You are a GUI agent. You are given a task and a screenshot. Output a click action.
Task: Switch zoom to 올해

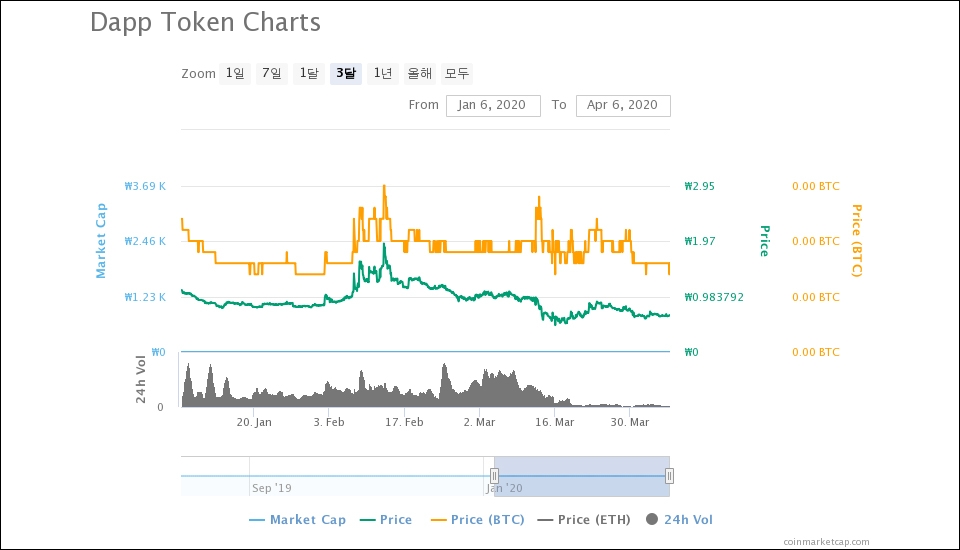tap(420, 73)
